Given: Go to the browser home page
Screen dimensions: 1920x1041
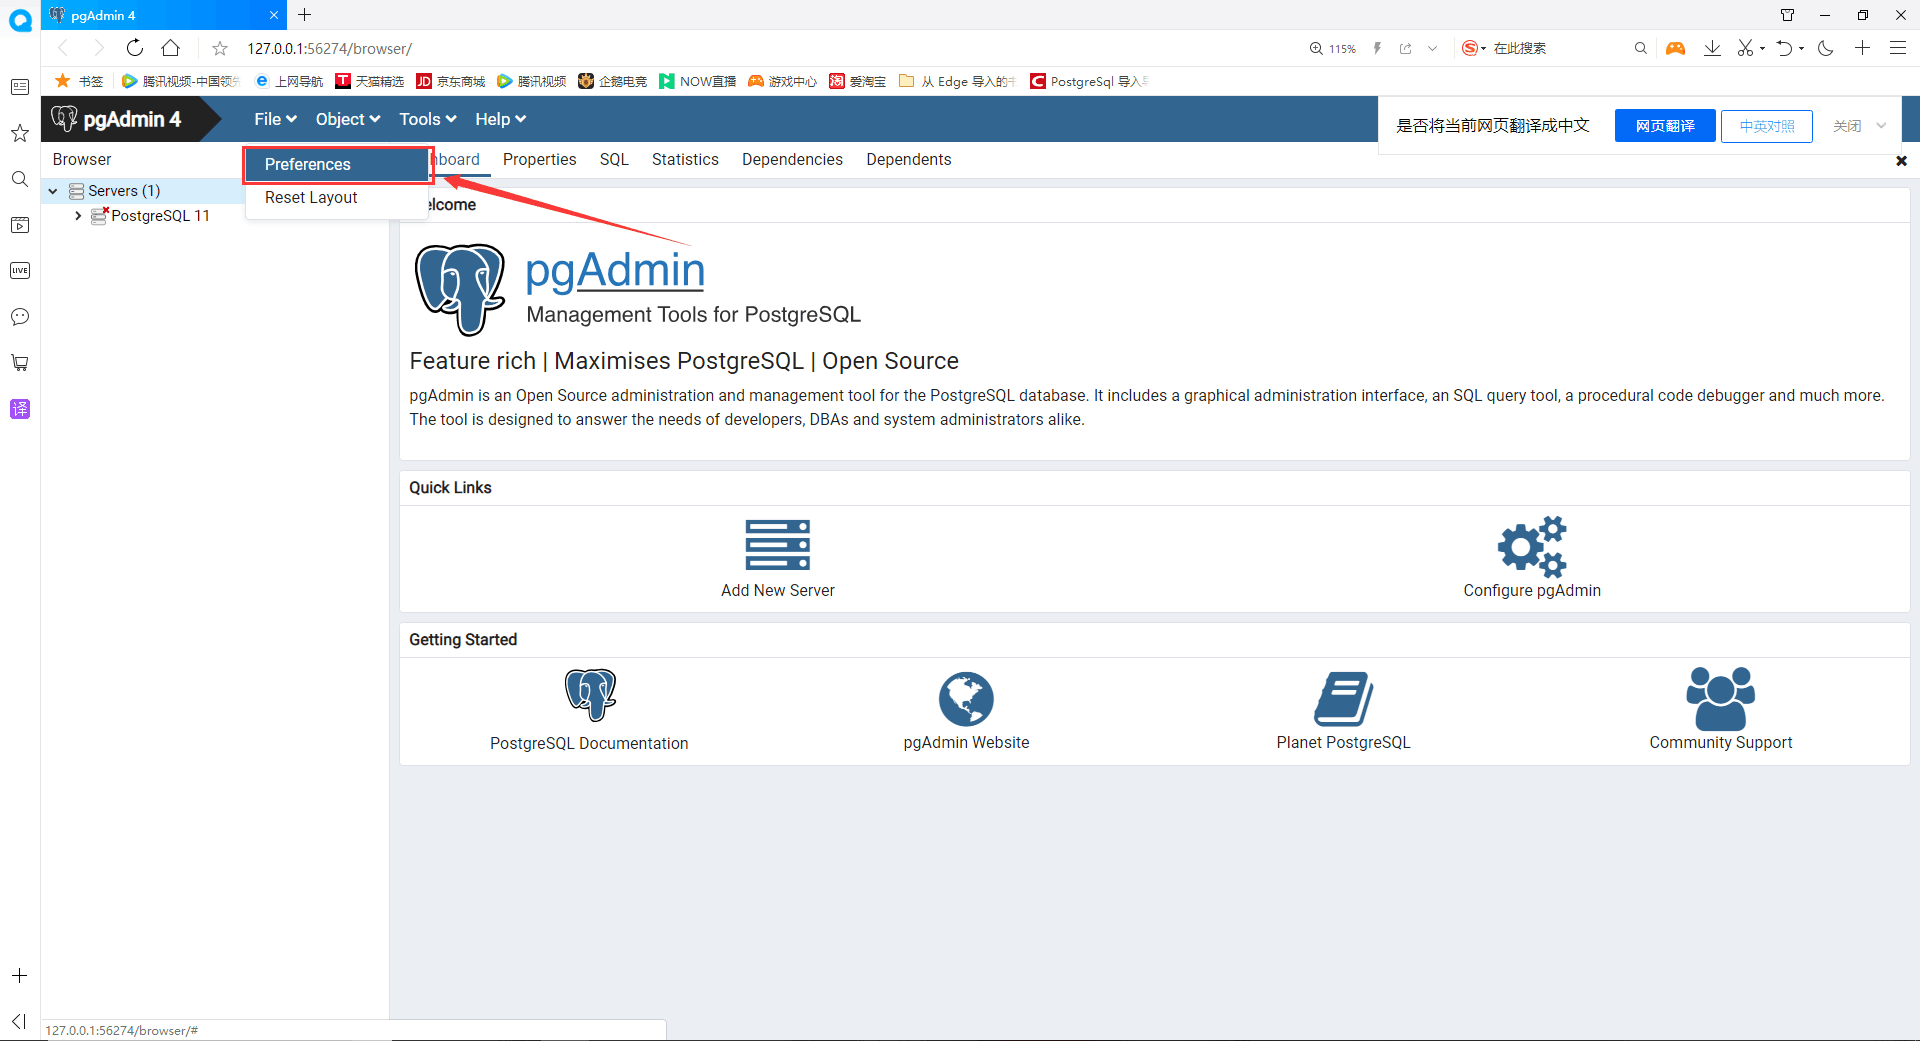Looking at the screenshot, I should click(171, 48).
